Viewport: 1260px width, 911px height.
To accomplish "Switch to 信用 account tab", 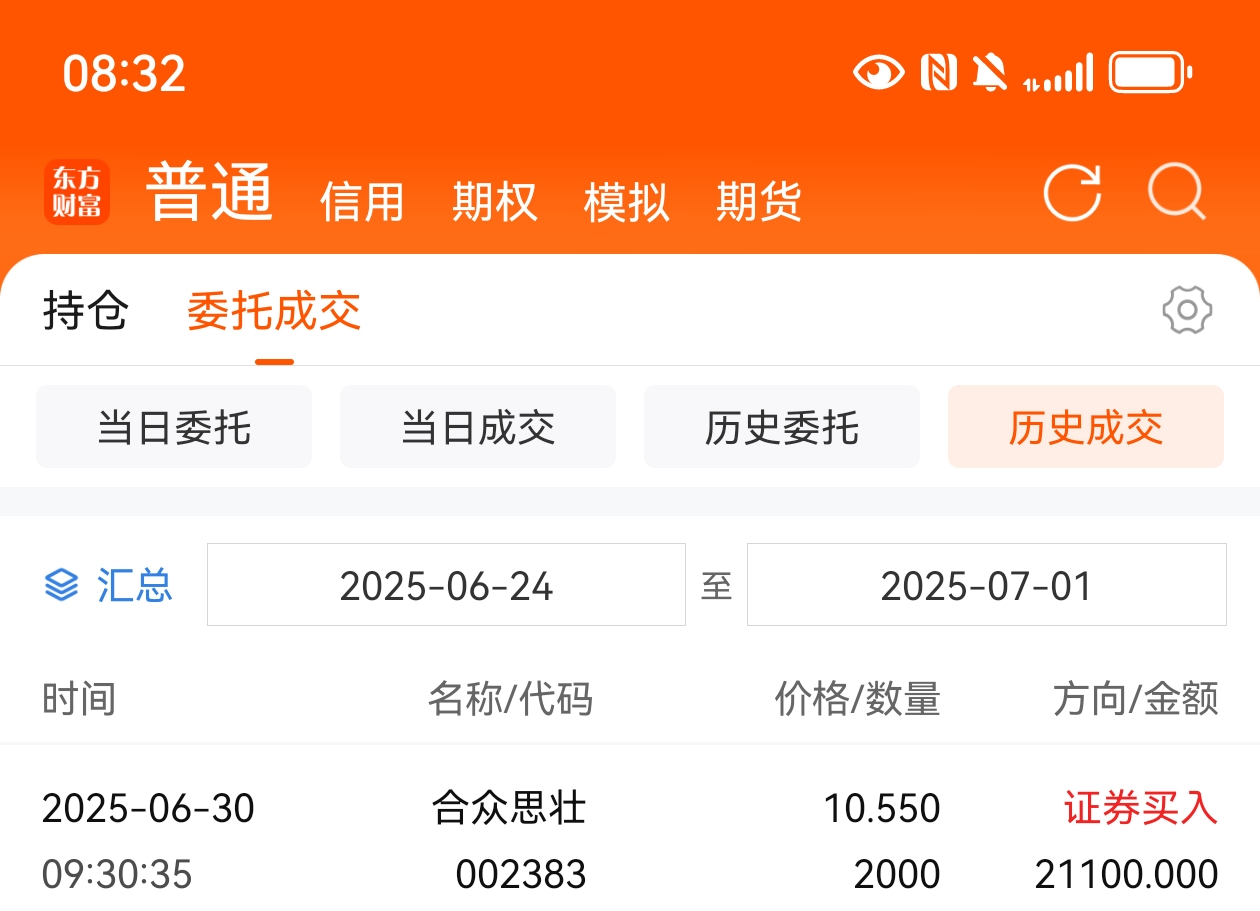I will coord(362,202).
